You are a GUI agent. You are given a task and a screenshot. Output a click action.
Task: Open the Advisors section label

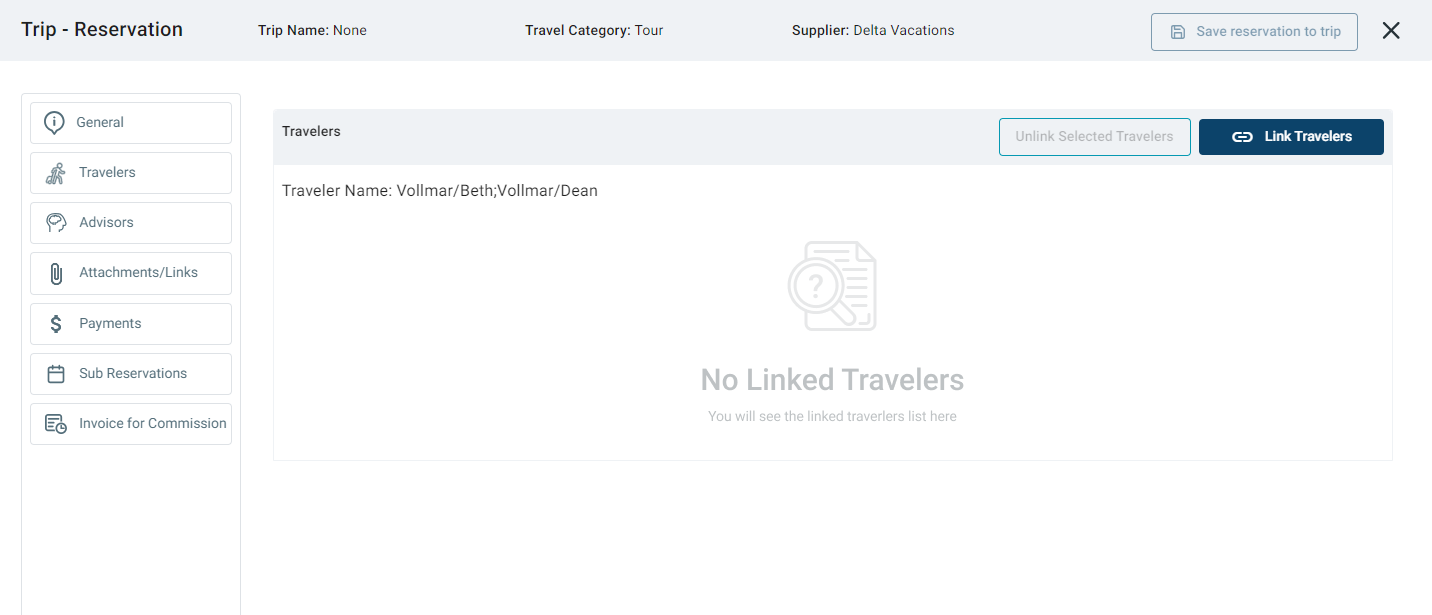(x=106, y=223)
